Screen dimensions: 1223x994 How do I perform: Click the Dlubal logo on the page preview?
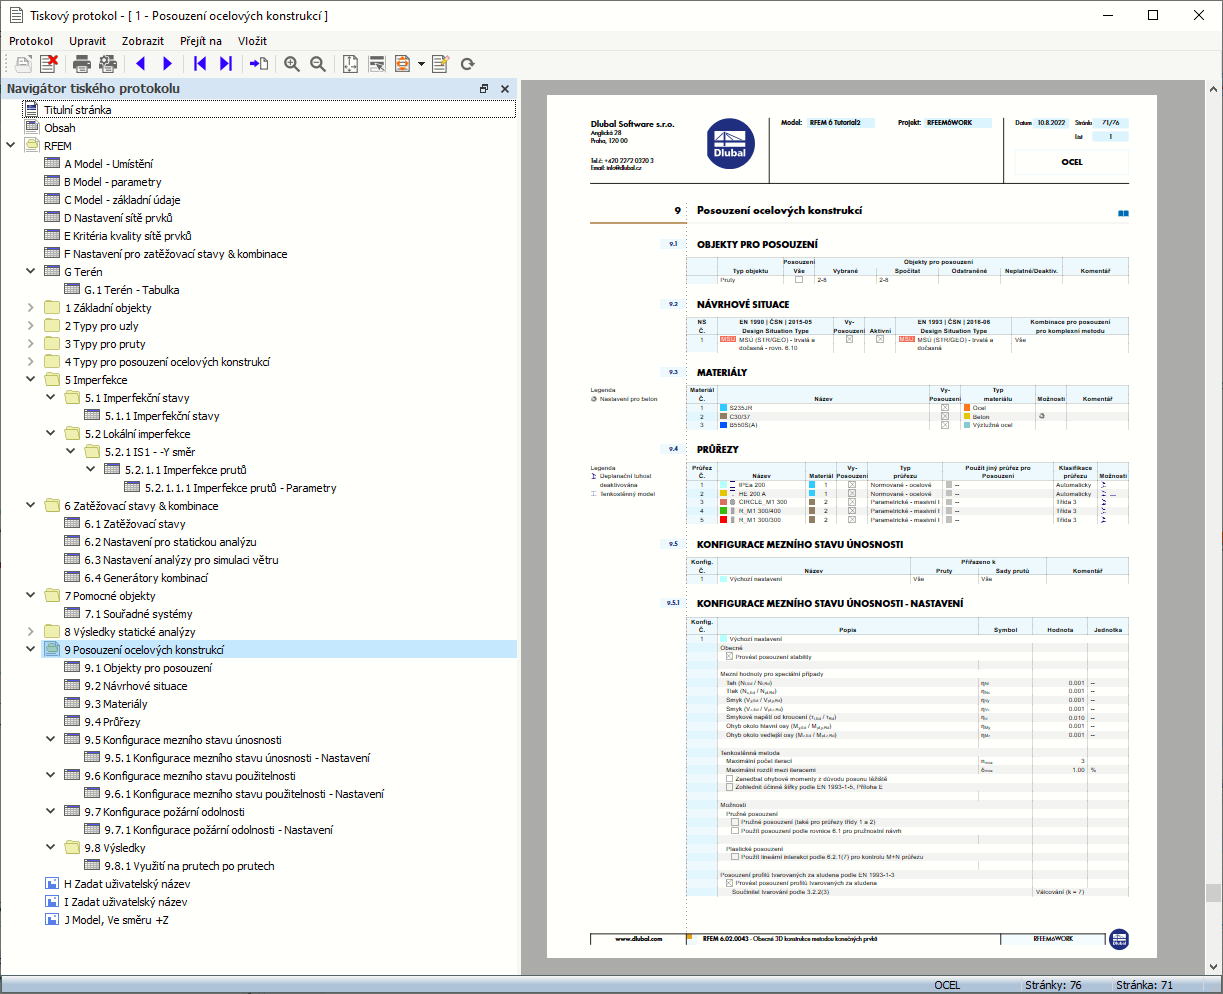pyautogui.click(x=730, y=144)
